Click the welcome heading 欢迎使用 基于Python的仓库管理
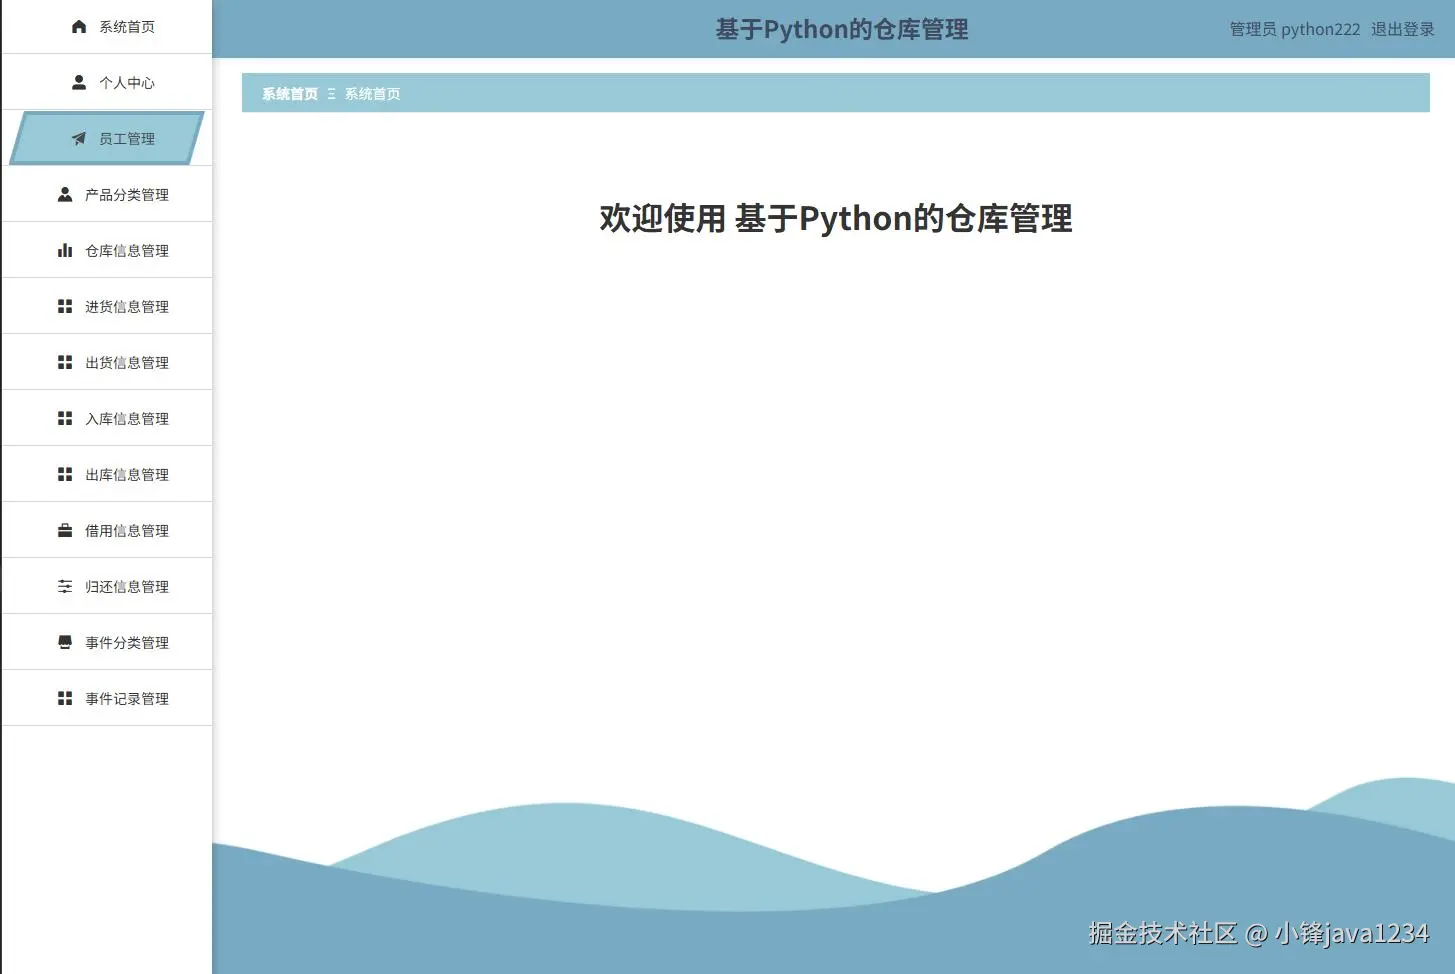 tap(836, 218)
